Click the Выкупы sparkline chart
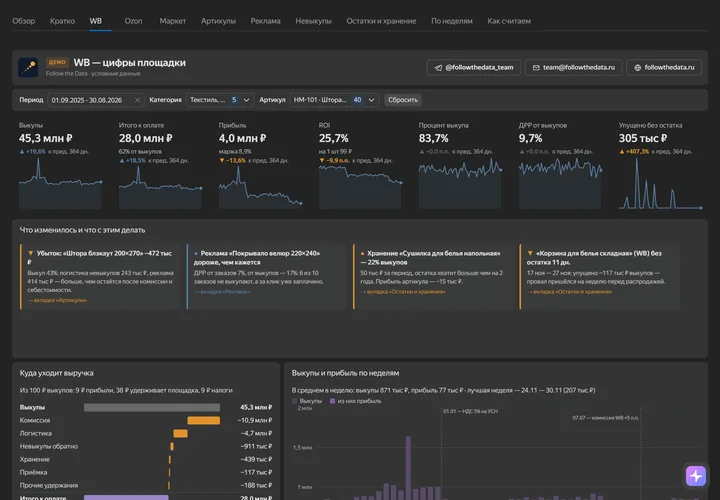The width and height of the screenshot is (720, 500). coord(60,184)
